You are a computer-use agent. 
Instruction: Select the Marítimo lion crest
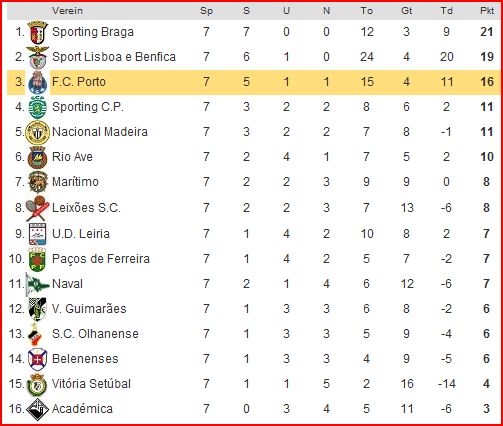(38, 182)
